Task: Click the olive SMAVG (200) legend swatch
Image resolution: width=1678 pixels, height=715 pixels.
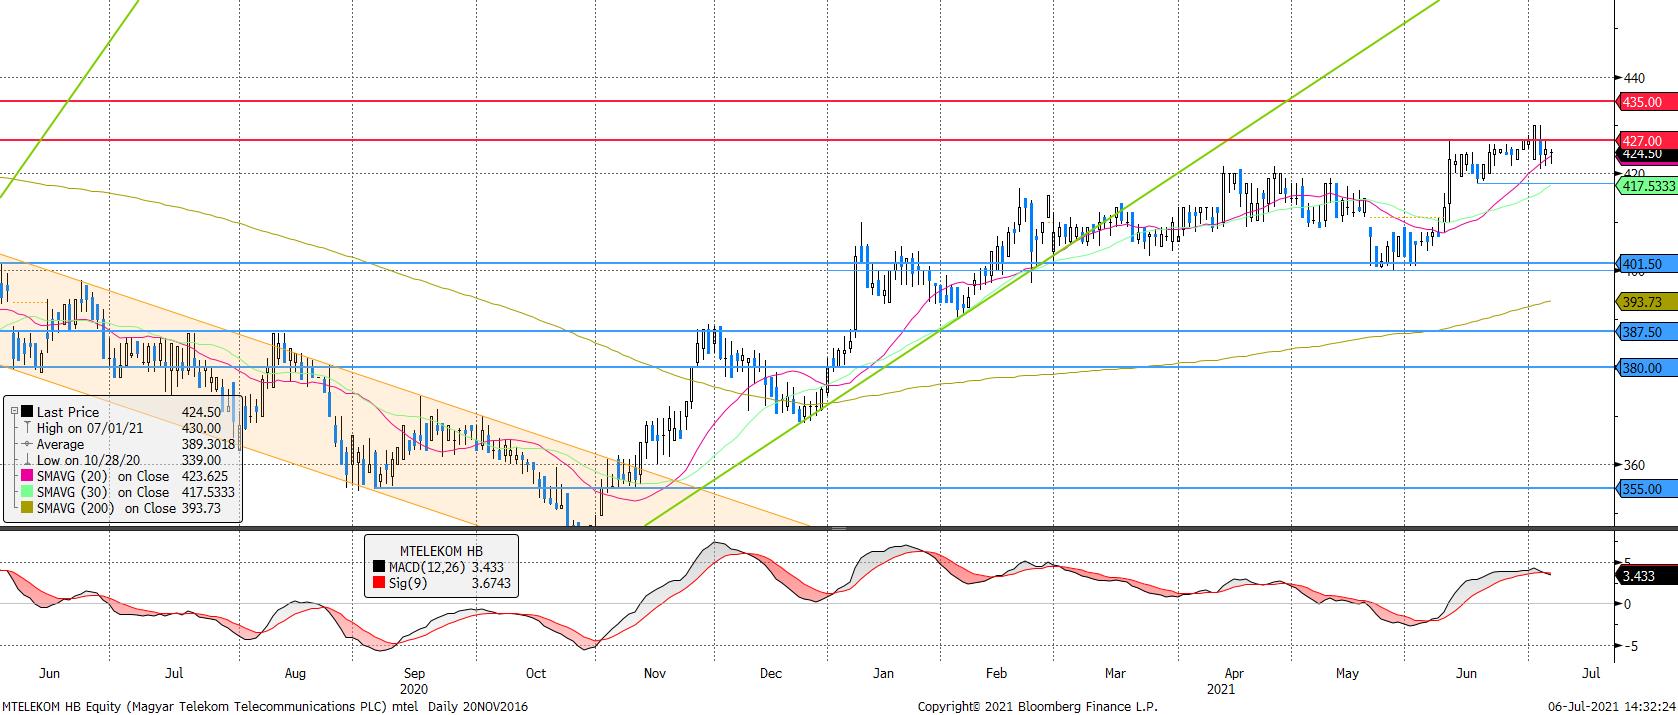Action: 26,508
